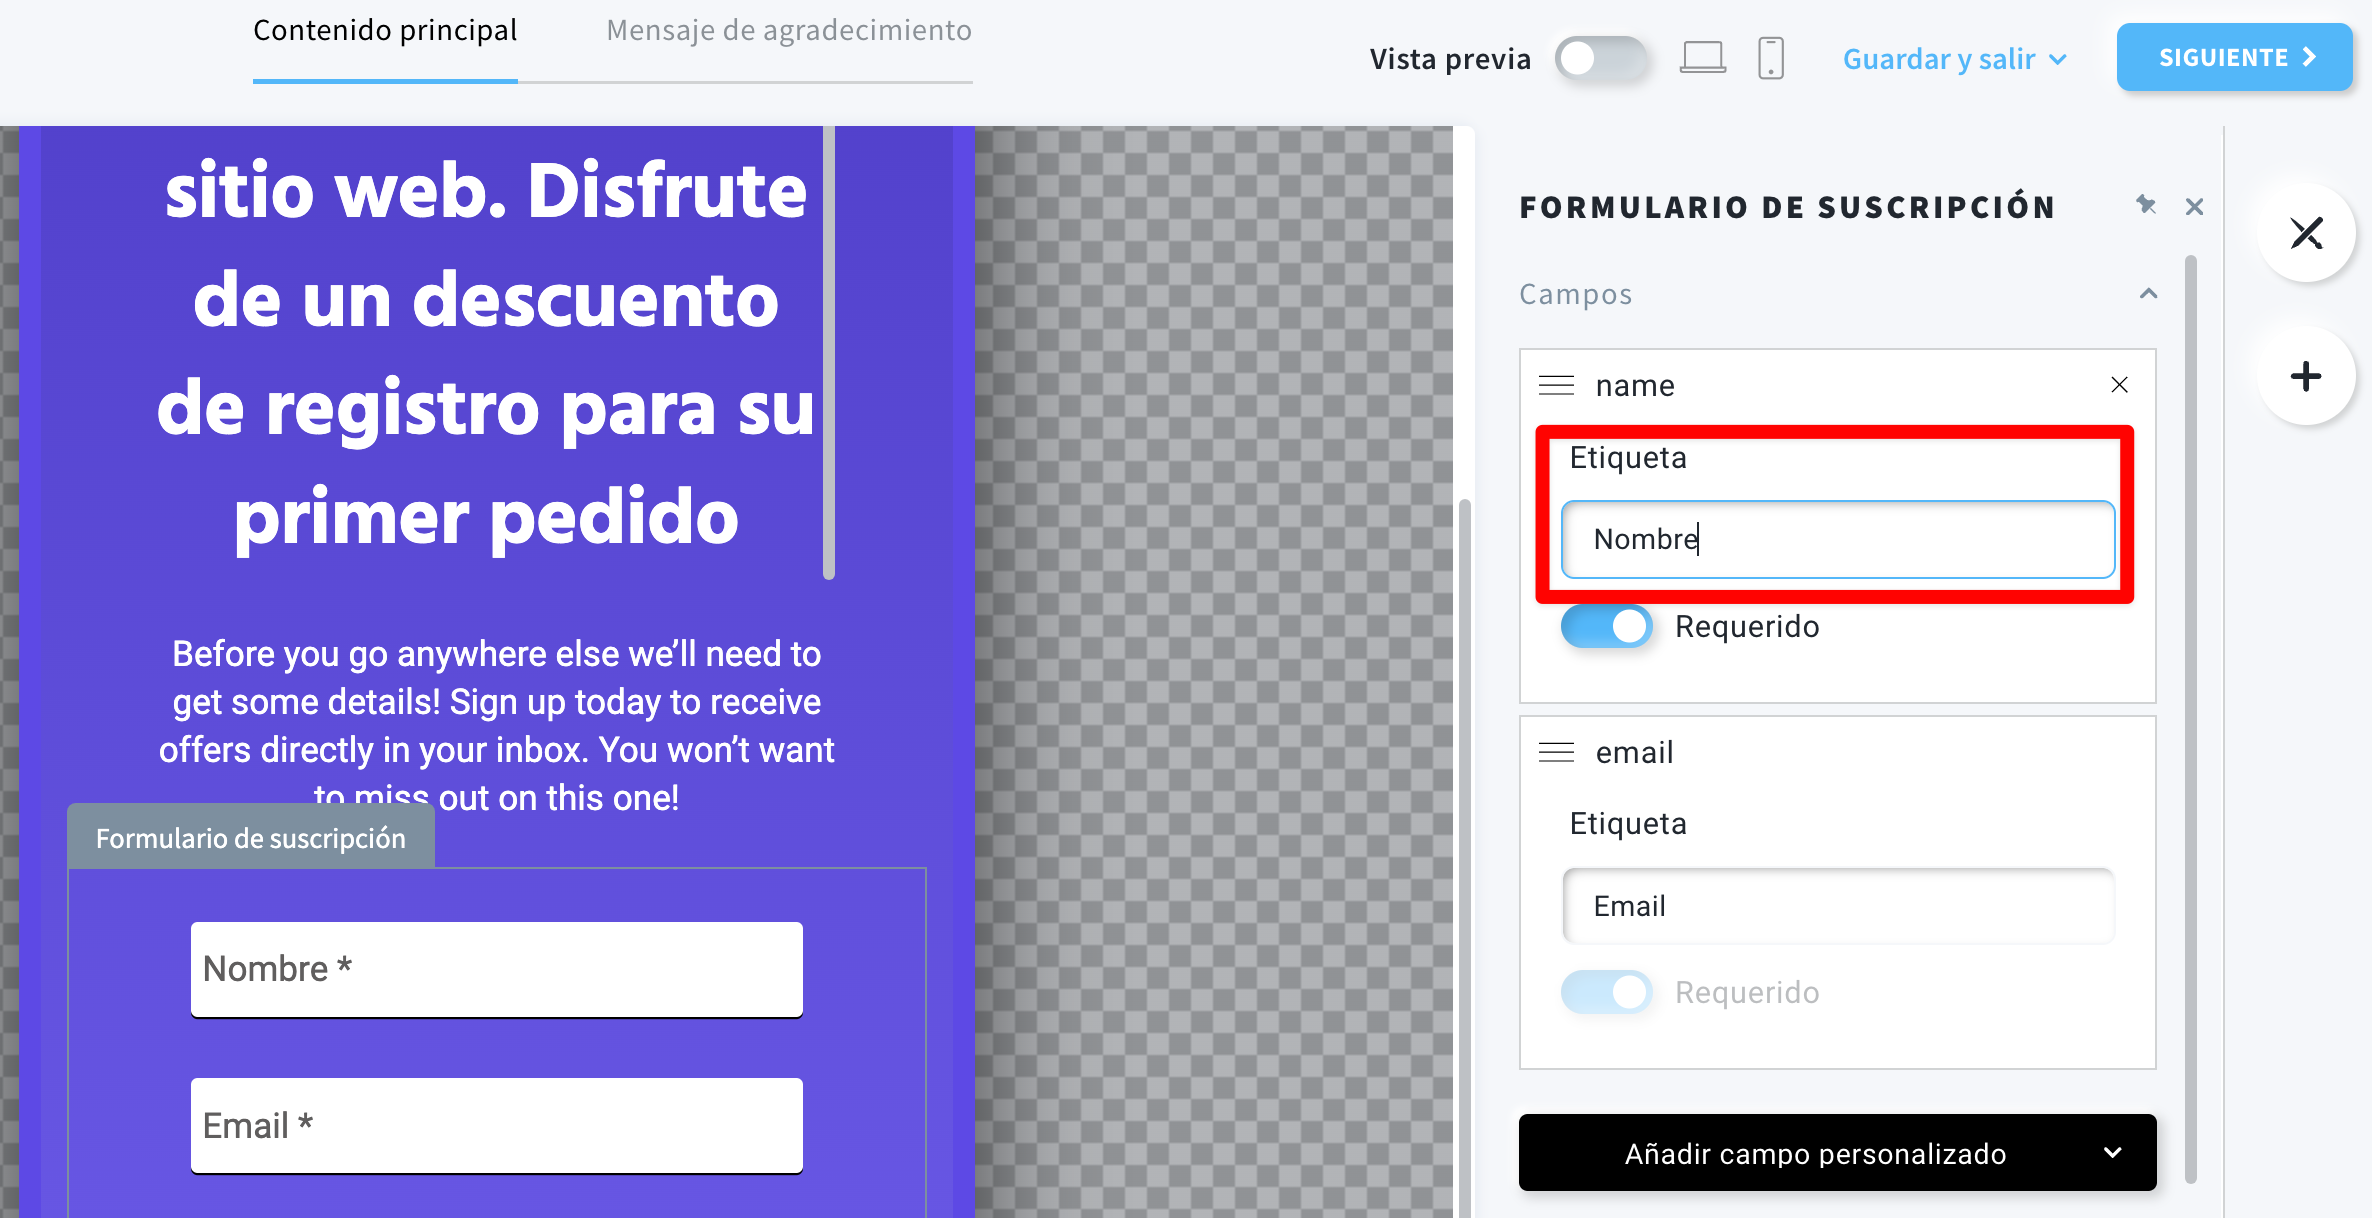
Task: Open the Guardar y salir dropdown
Action: 1955,59
